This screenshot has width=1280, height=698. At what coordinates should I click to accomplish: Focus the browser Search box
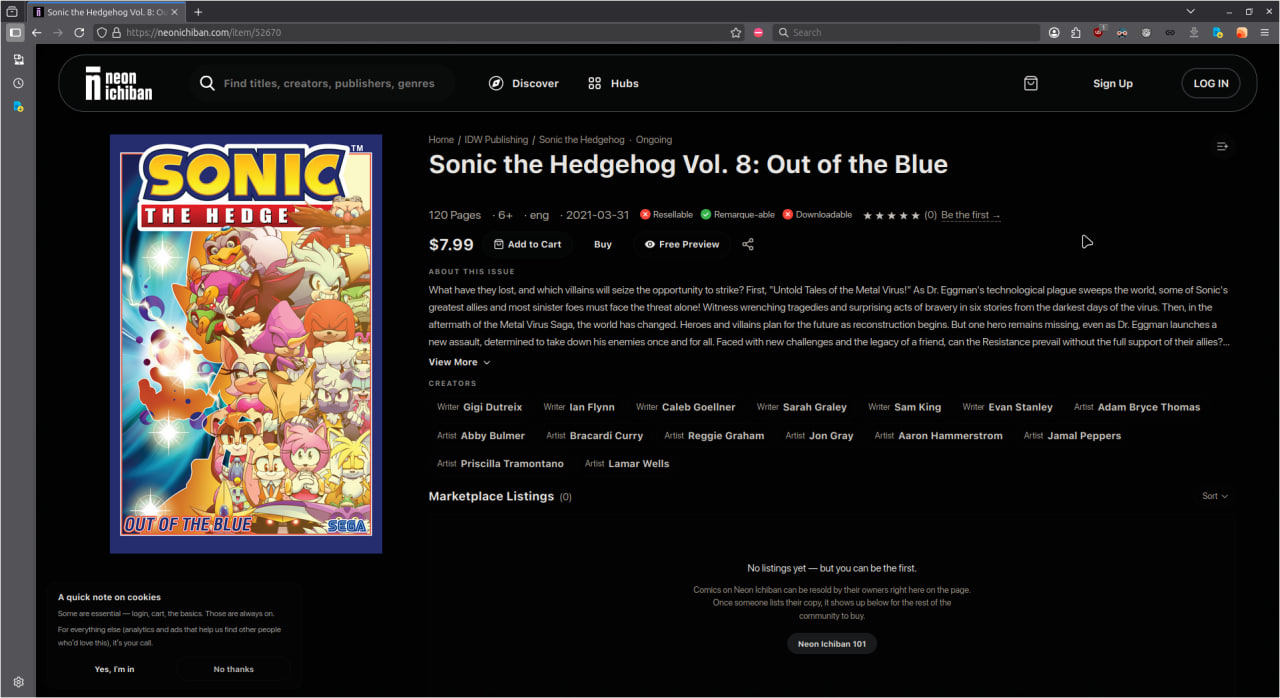pyautogui.click(x=906, y=32)
